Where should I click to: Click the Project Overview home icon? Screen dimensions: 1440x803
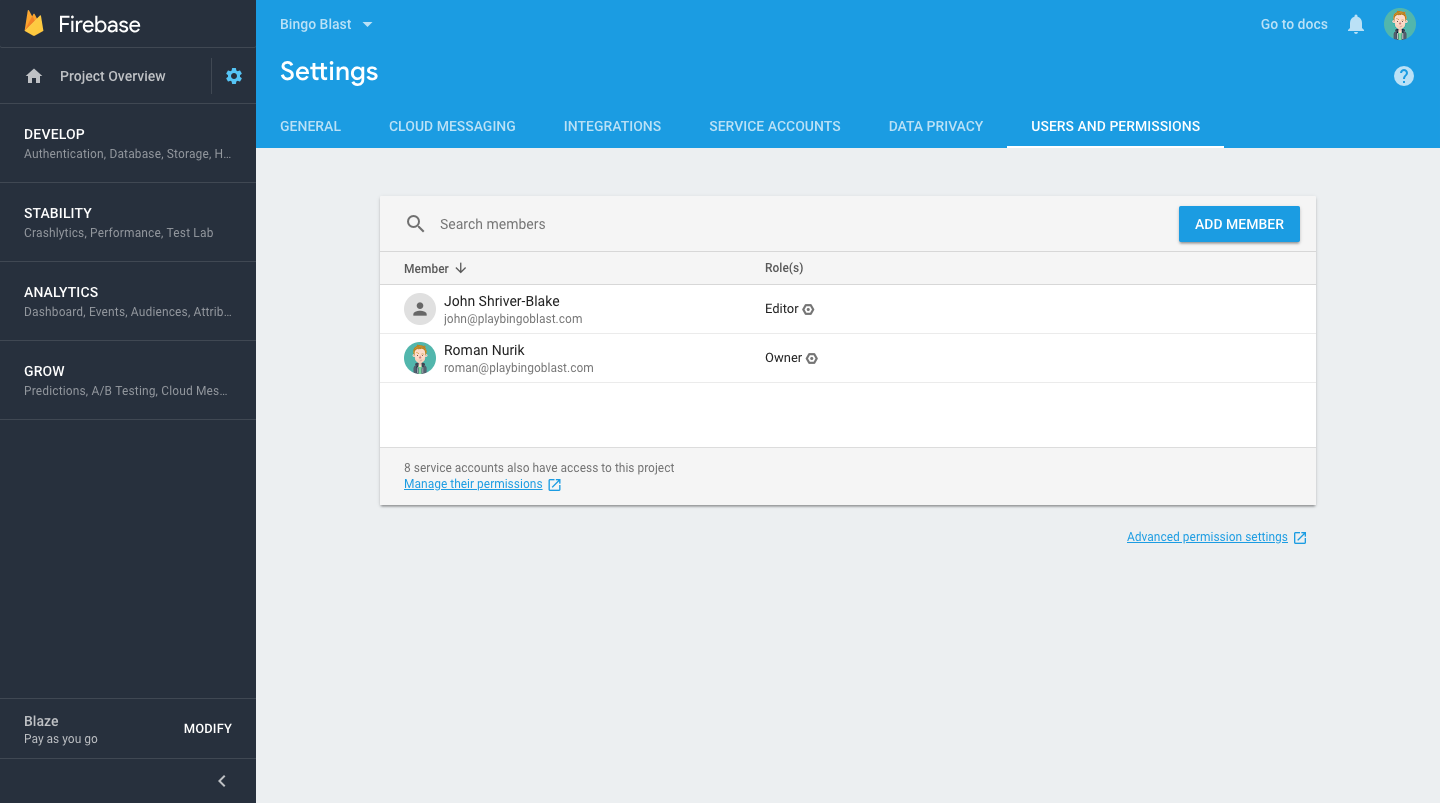click(x=34, y=76)
